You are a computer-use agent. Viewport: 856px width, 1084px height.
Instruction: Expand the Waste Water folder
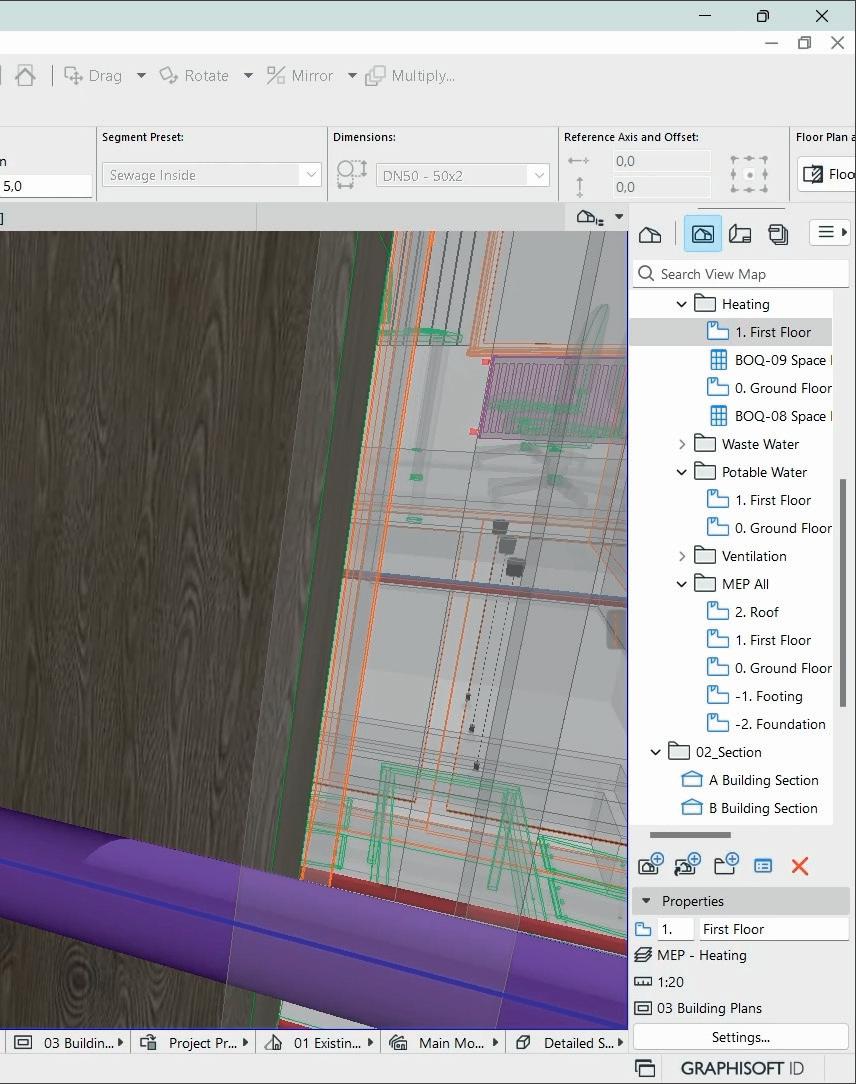click(x=682, y=444)
